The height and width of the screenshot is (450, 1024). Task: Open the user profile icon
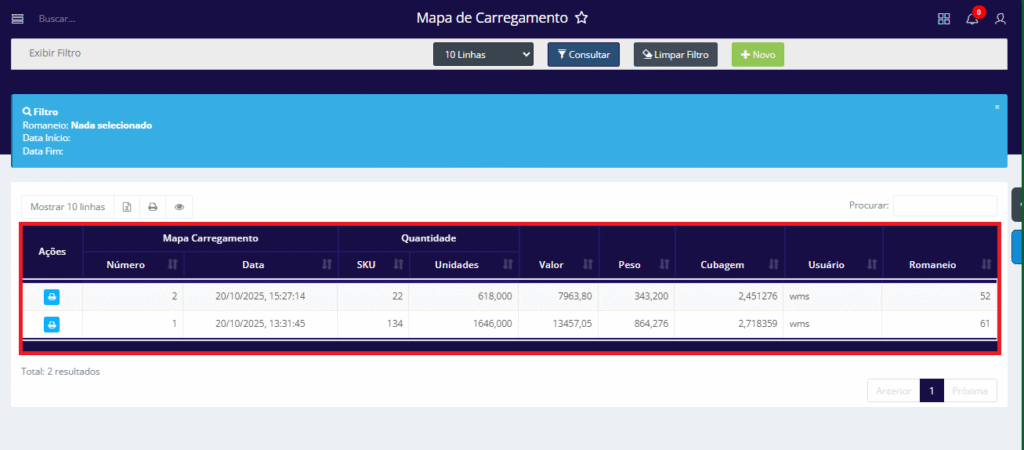coord(1000,18)
